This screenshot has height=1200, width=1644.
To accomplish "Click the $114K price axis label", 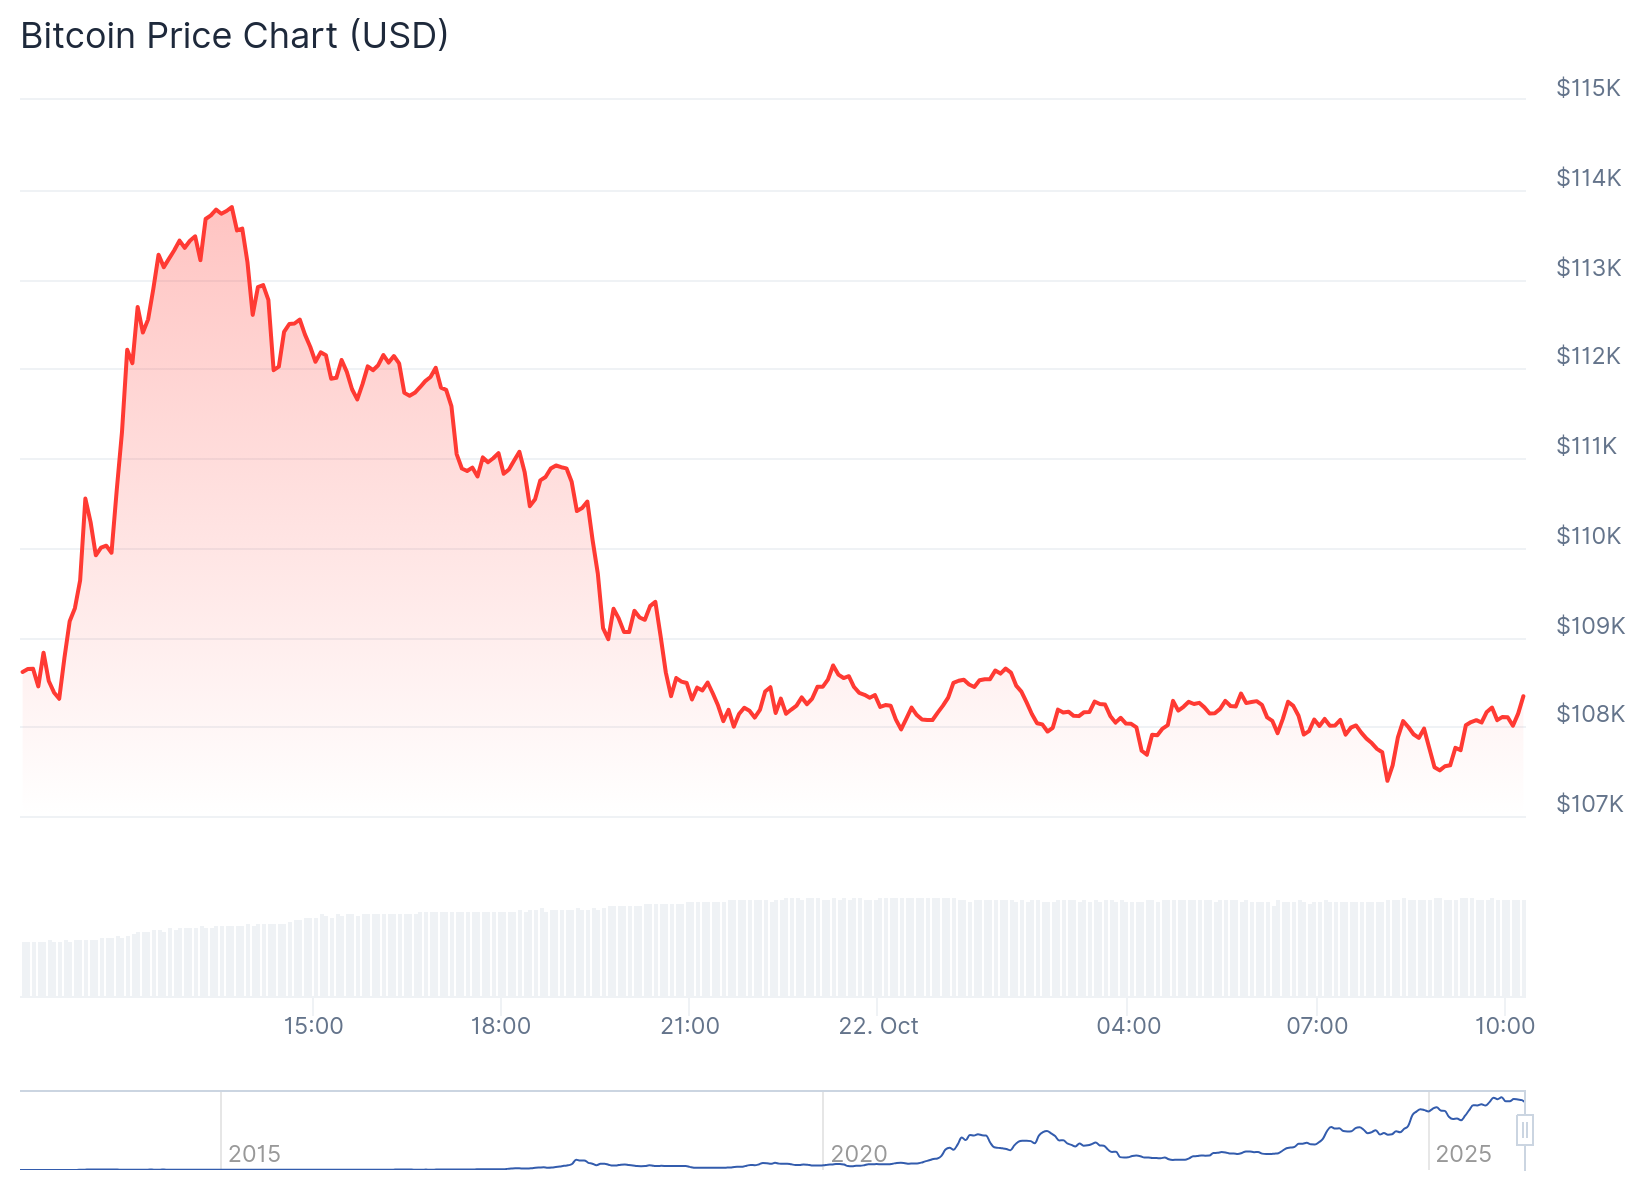I will [1588, 178].
